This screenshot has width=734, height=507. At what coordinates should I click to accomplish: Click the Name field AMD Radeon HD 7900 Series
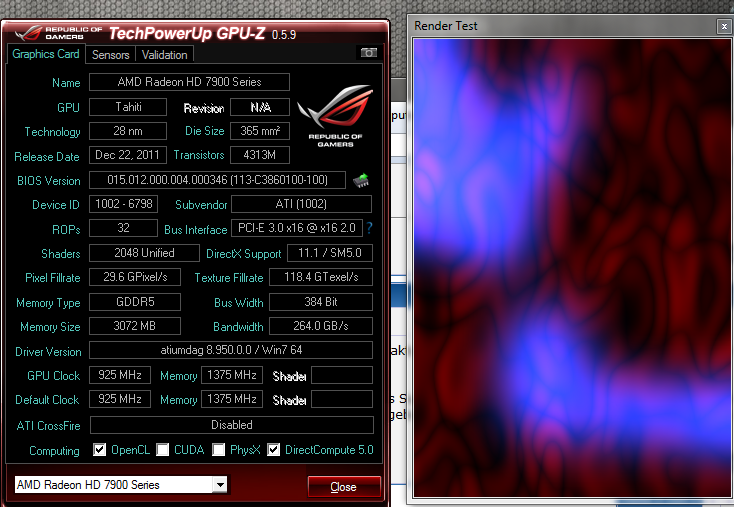pyautogui.click(x=189, y=82)
